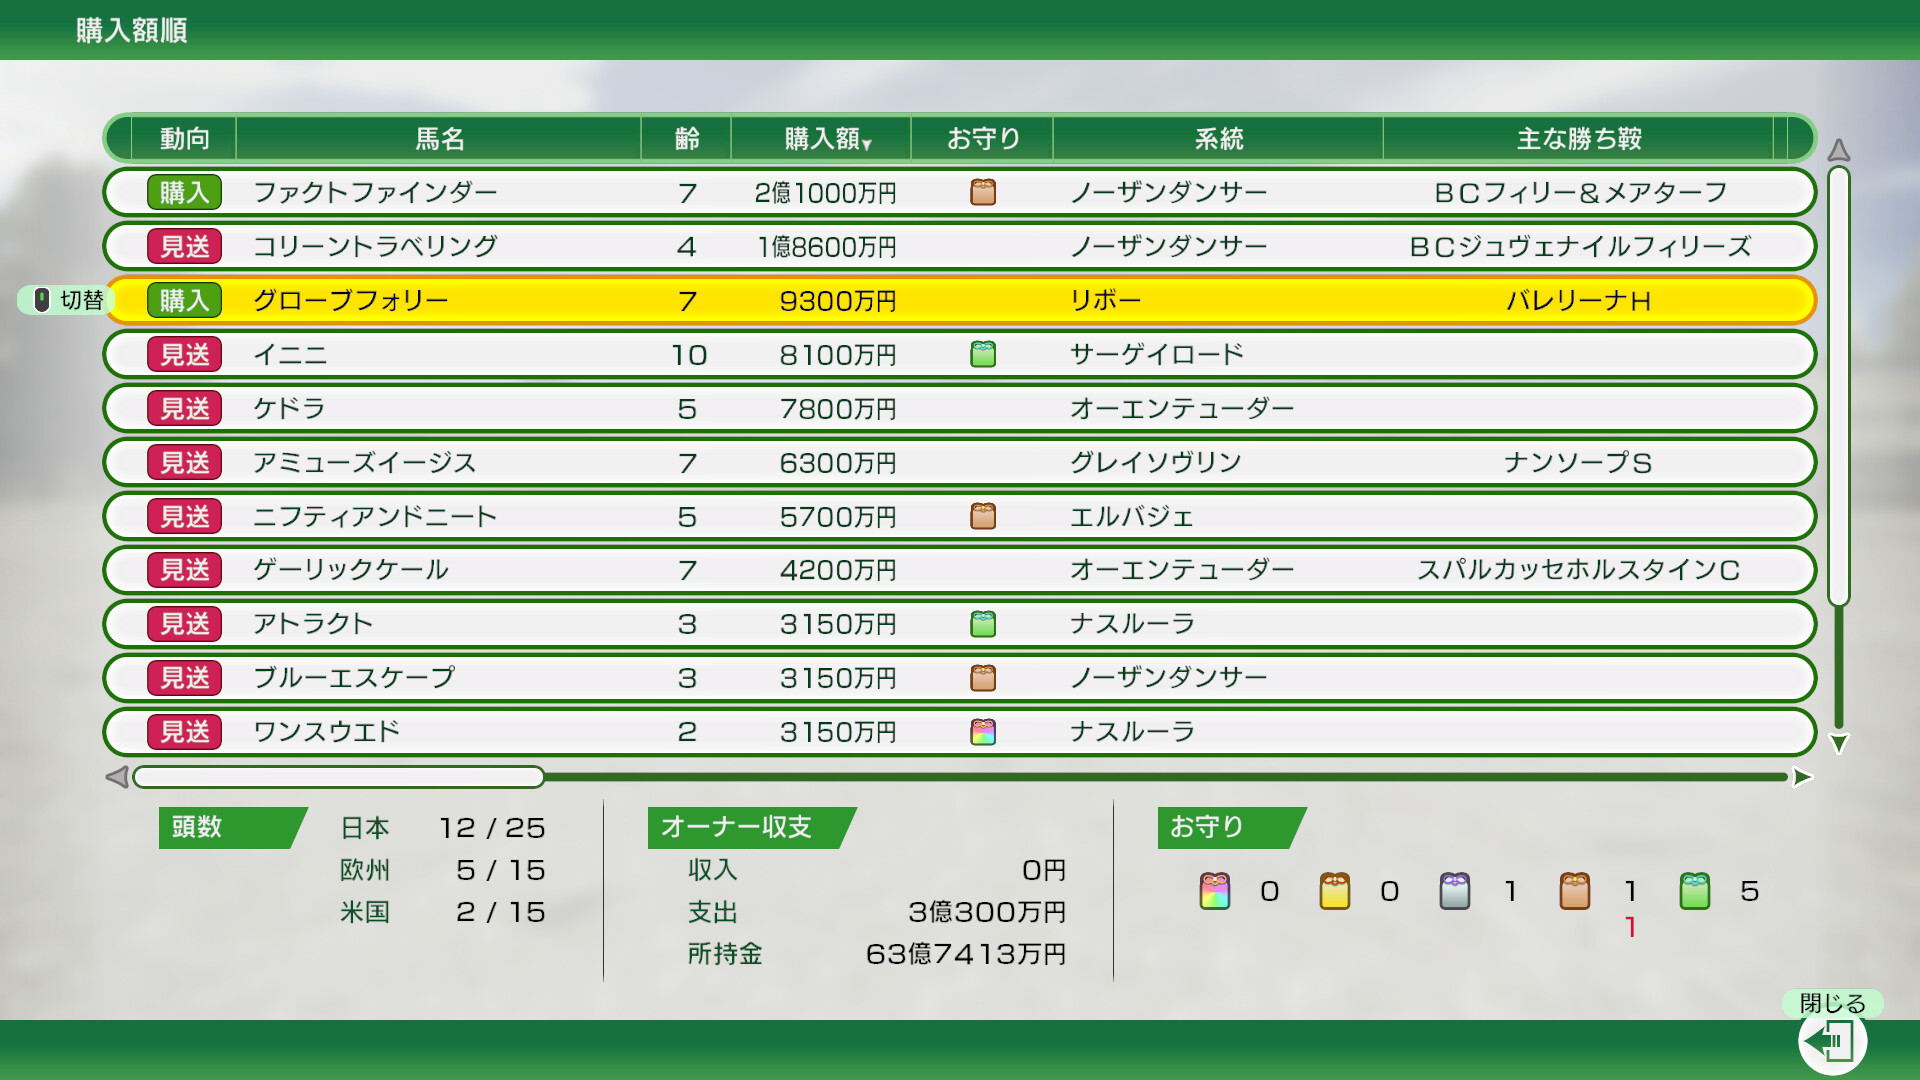Sort by the 購入額 column header

(826, 138)
